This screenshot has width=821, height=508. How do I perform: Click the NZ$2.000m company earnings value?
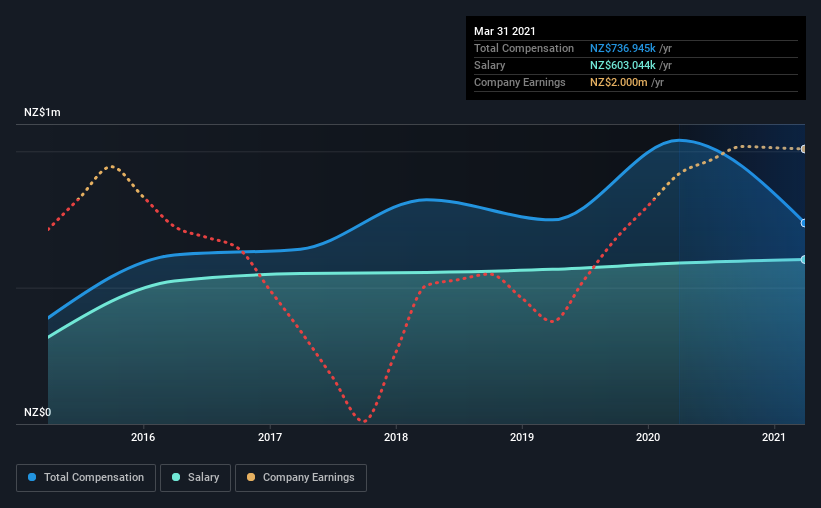point(618,83)
